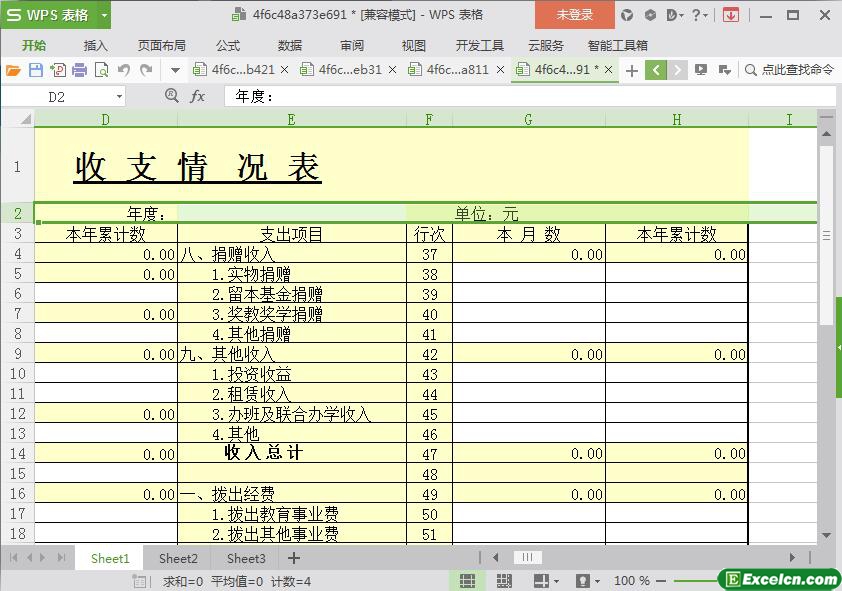Expand the Name Box dropdown arrow
The width and height of the screenshot is (842, 591).
pyautogui.click(x=119, y=97)
